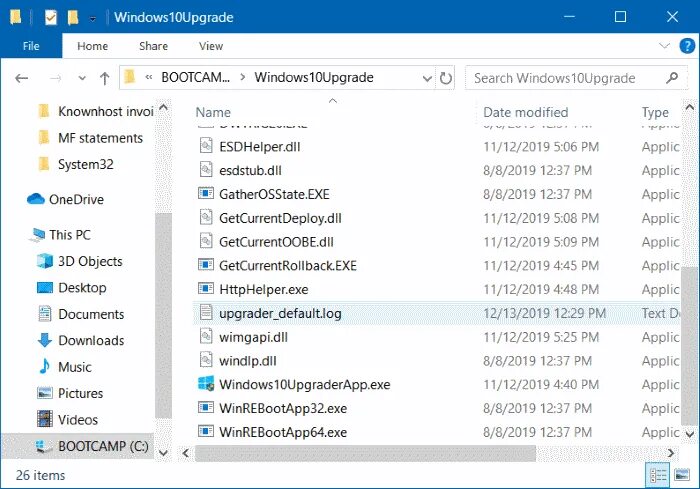The height and width of the screenshot is (489, 700).
Task: Select the HttpHelper.exe application icon
Action: pos(206,288)
